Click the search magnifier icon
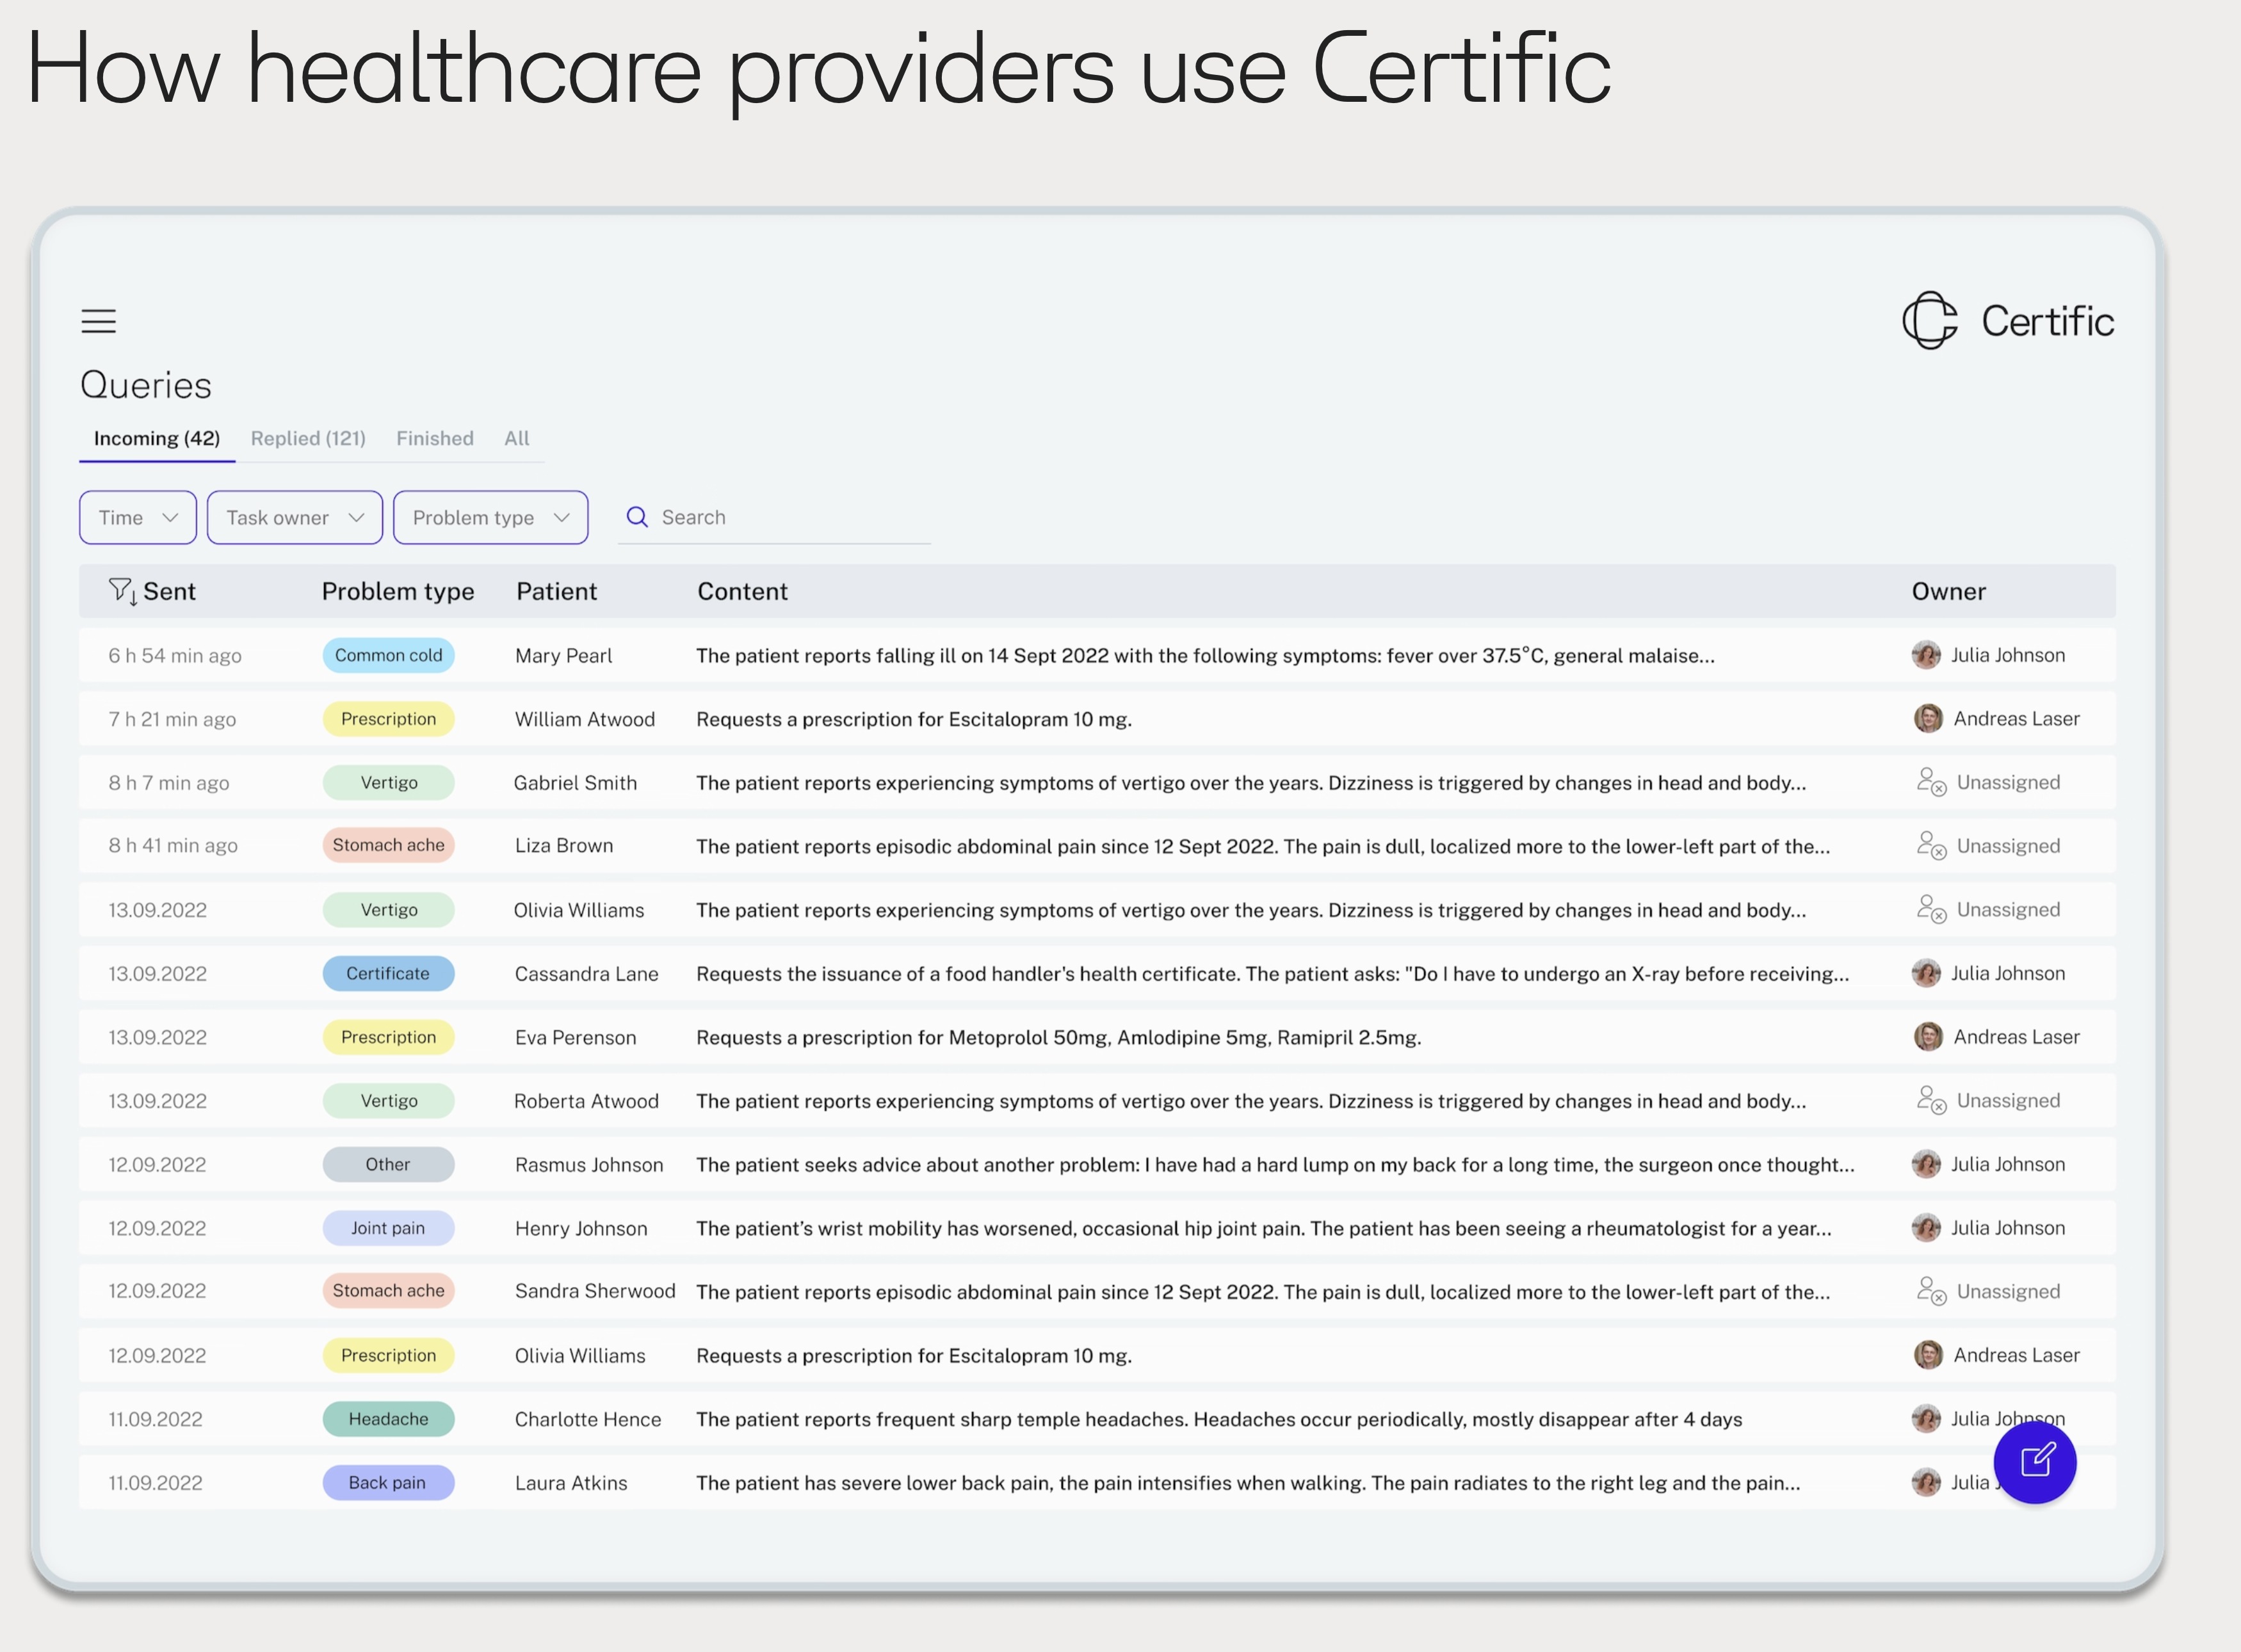The image size is (2241, 1652). pos(637,517)
